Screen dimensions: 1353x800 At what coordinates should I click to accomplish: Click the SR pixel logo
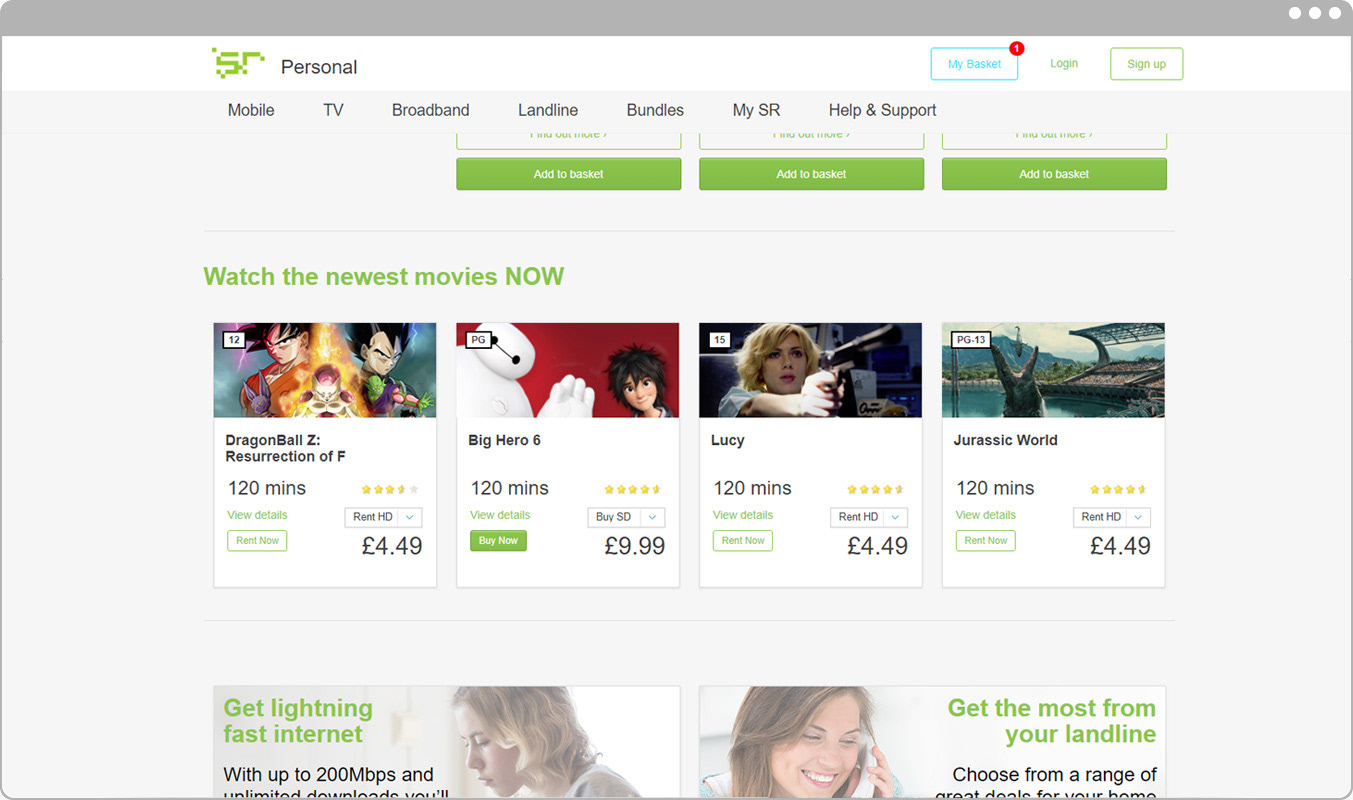point(238,63)
